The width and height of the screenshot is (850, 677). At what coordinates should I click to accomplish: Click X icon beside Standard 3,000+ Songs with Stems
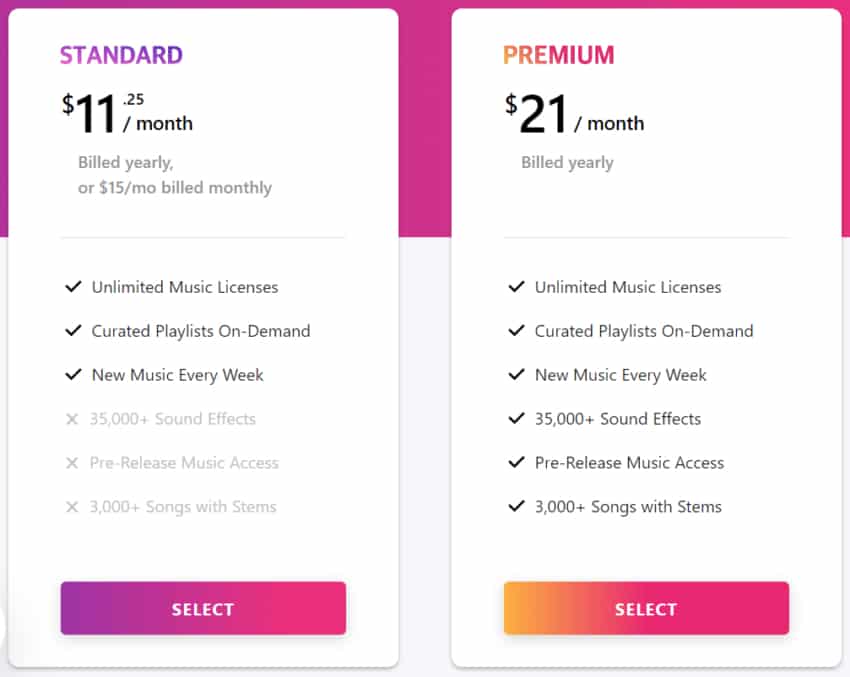click(x=72, y=507)
